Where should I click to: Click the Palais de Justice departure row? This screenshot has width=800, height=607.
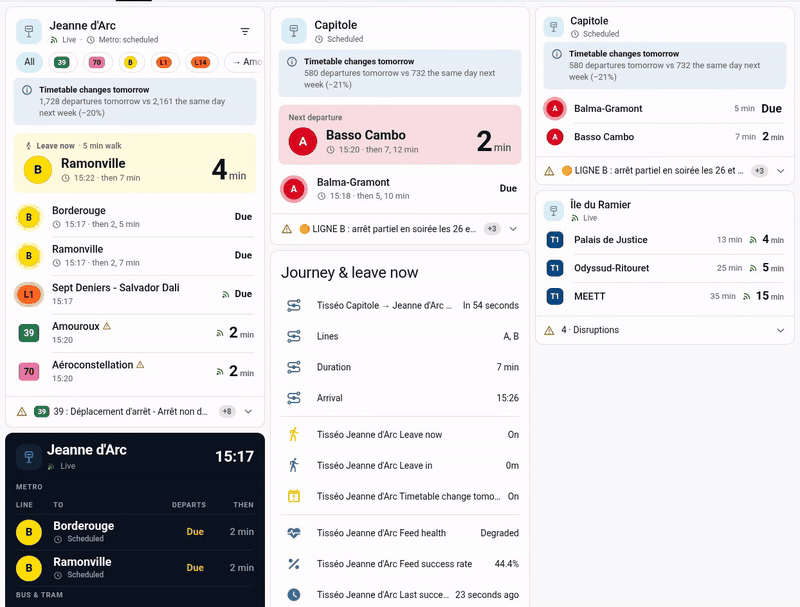(x=664, y=240)
